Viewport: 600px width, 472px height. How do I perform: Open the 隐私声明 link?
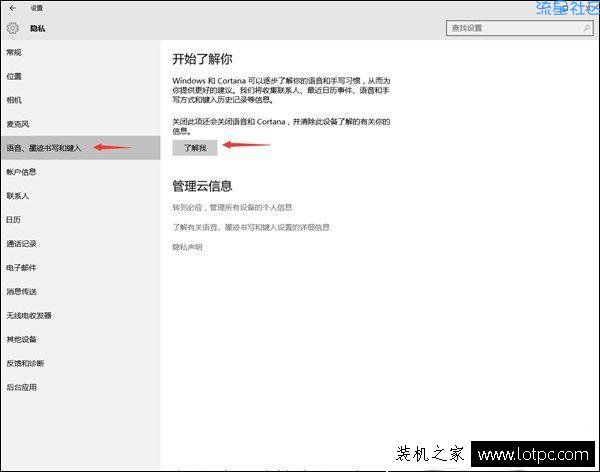tap(187, 247)
